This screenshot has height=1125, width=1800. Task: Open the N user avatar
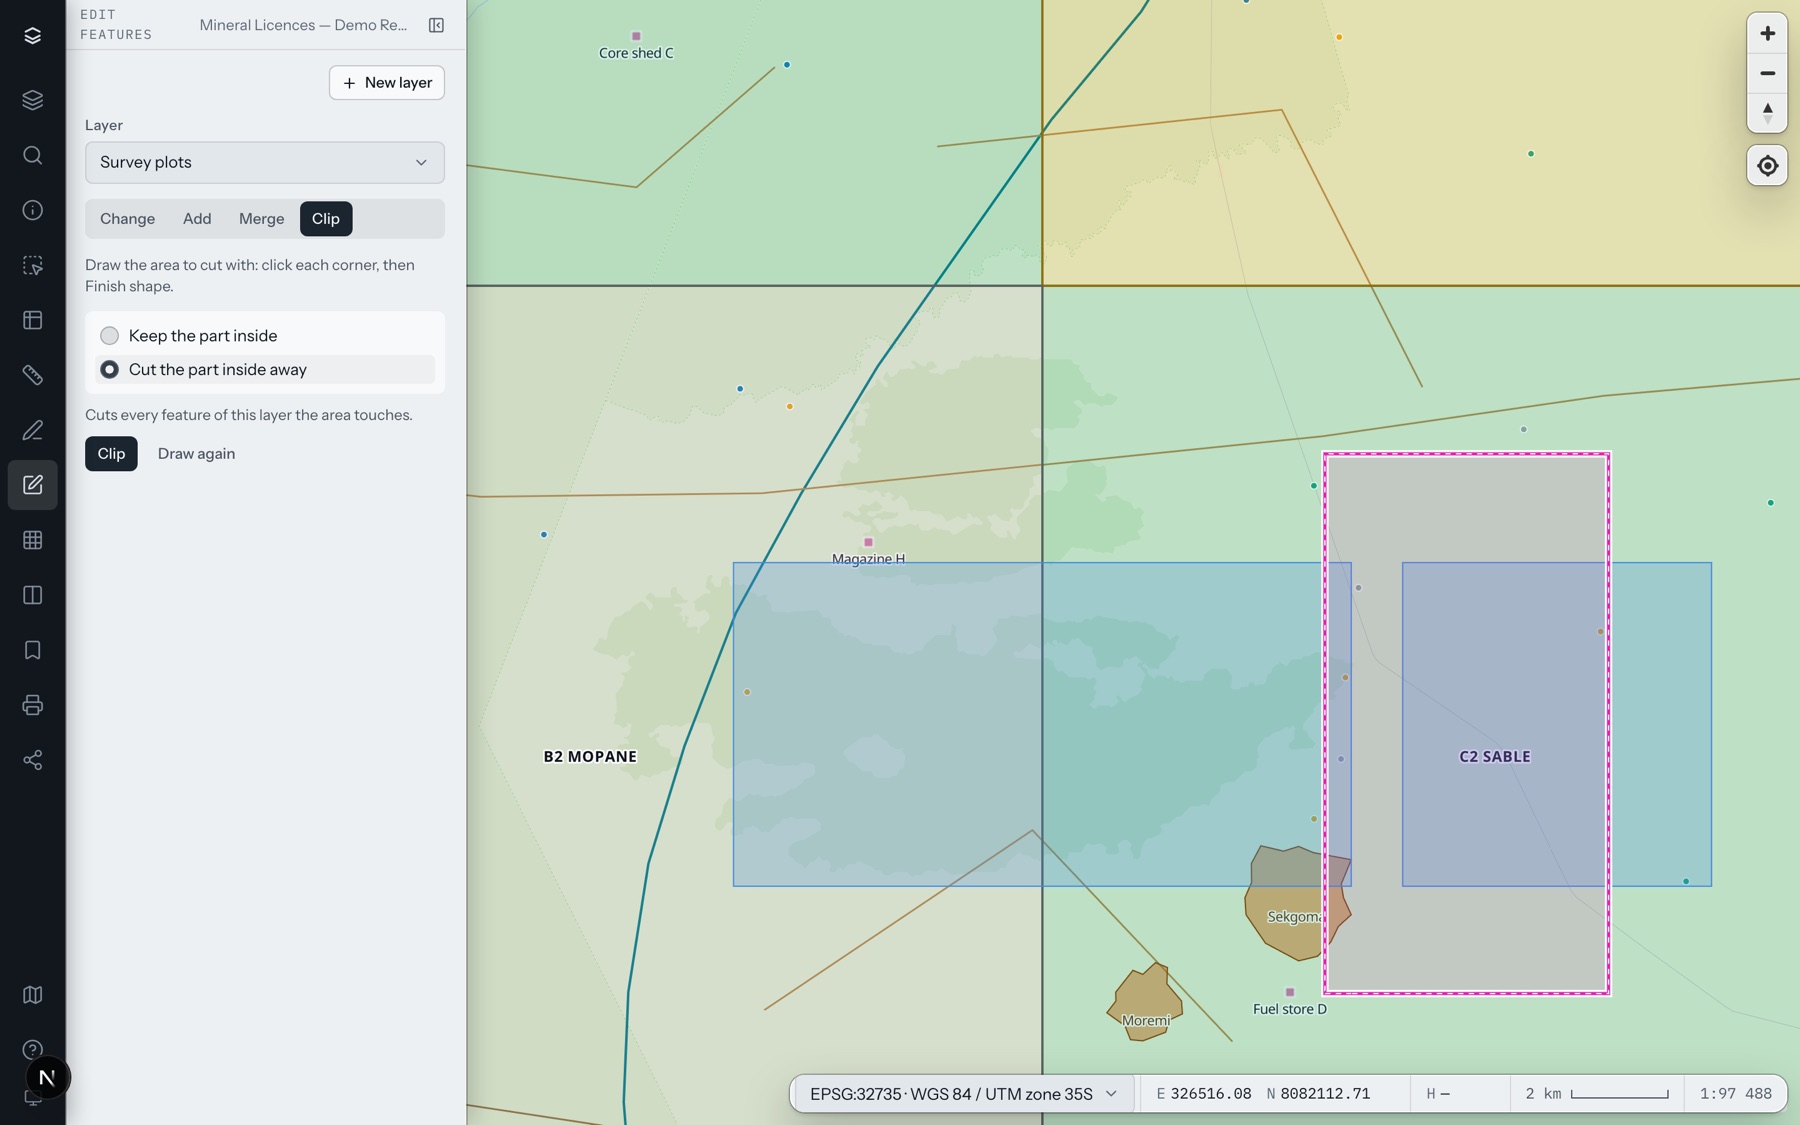pyautogui.click(x=47, y=1078)
